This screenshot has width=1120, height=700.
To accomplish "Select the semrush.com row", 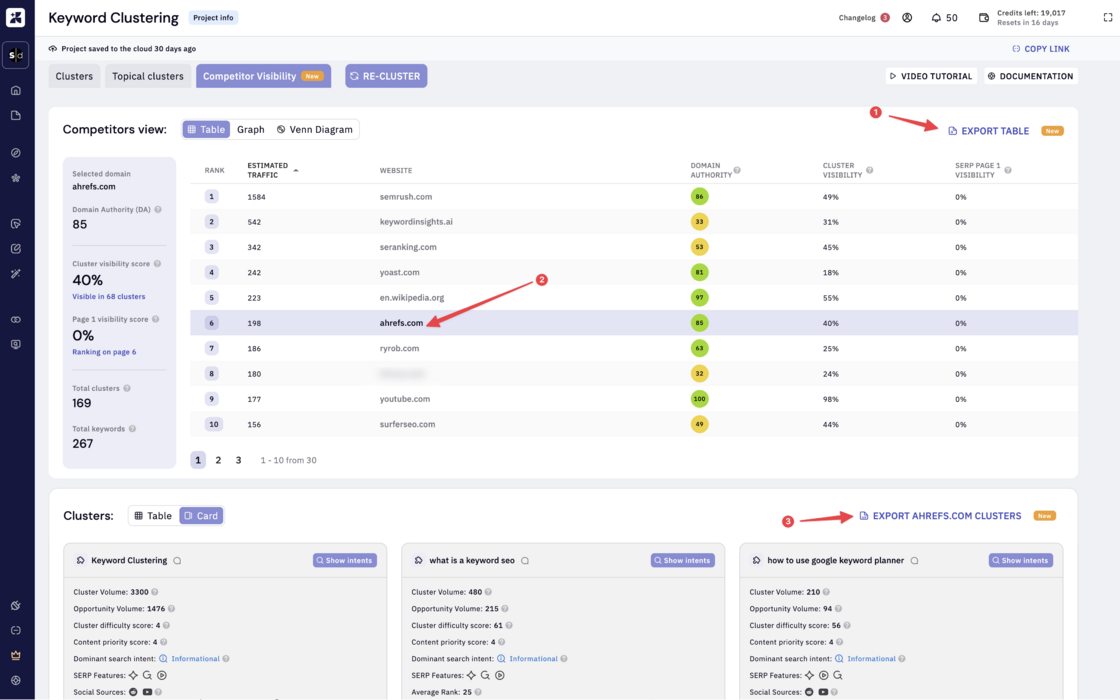I will (x=634, y=196).
